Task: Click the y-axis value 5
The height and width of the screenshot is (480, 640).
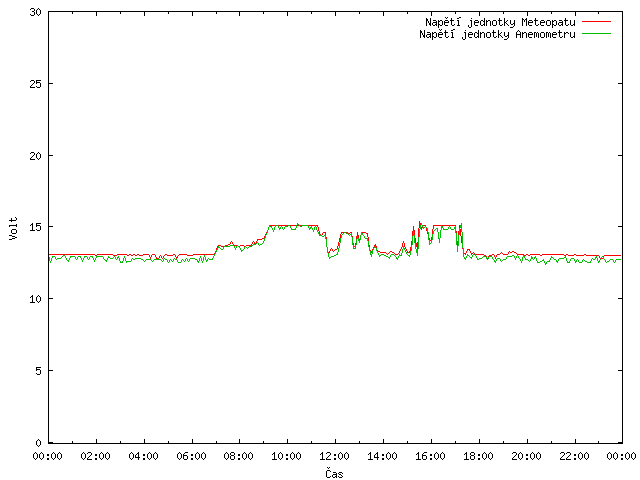Action: point(39,371)
